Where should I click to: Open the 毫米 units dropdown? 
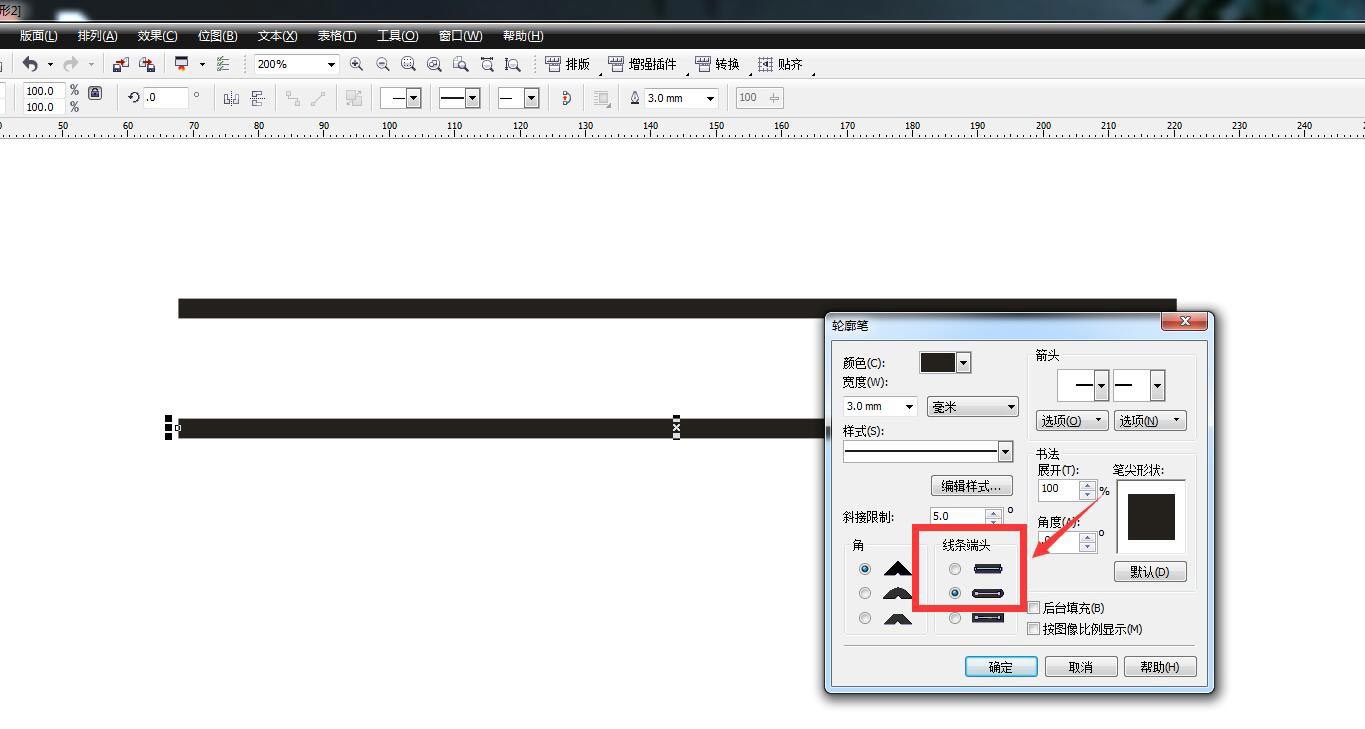point(972,407)
